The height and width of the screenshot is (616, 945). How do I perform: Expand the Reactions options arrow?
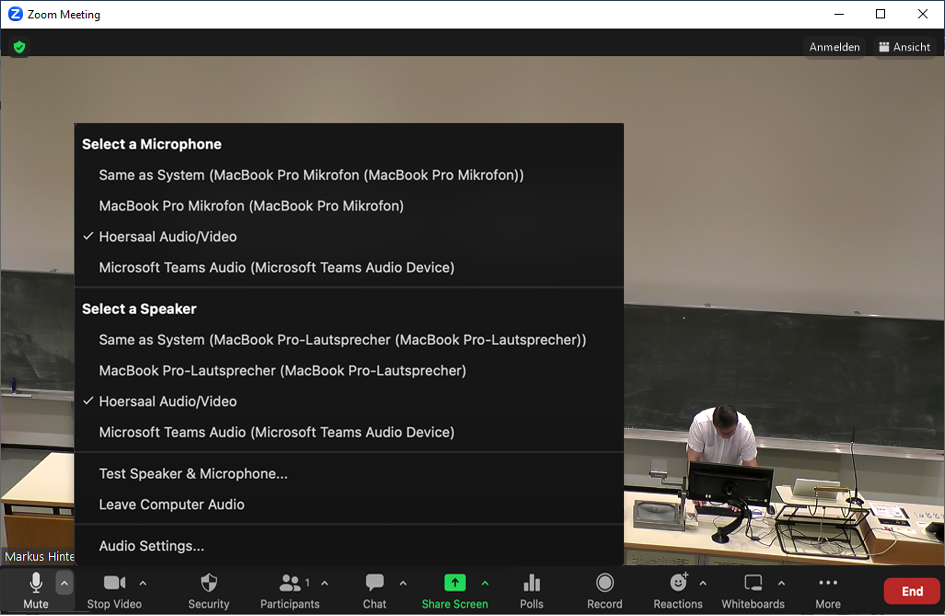(703, 583)
